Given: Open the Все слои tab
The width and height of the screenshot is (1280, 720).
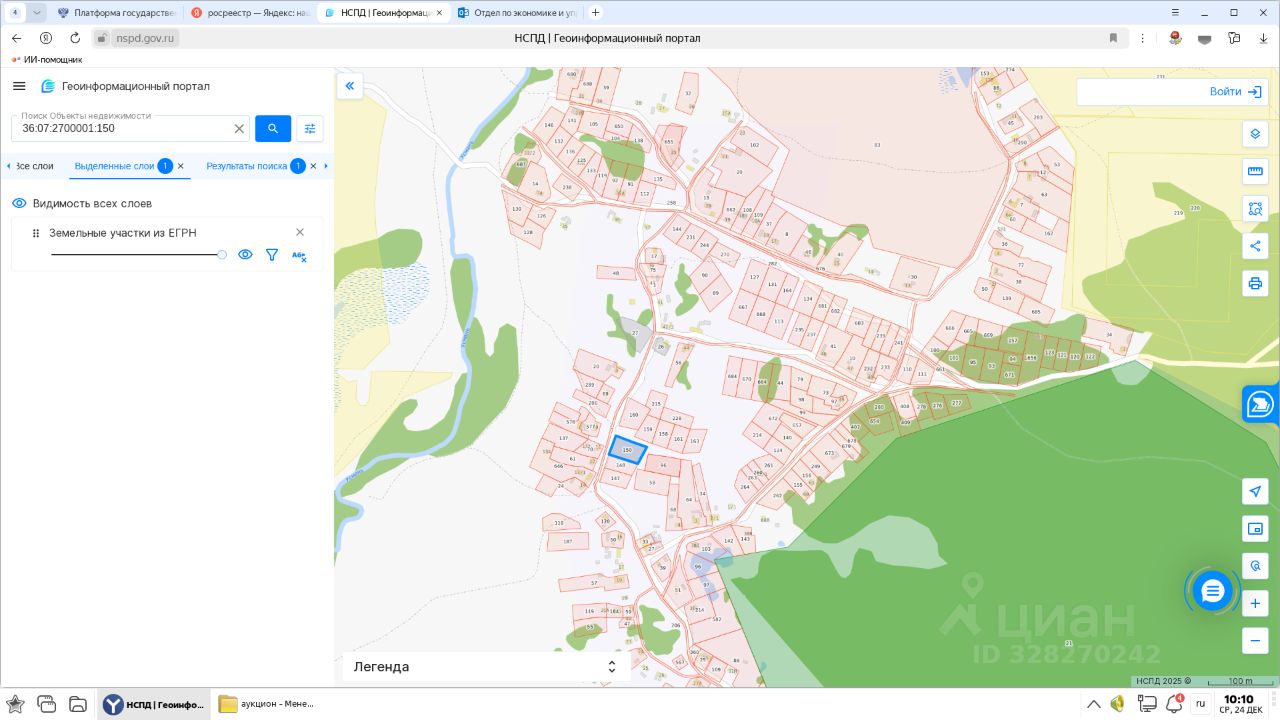Looking at the screenshot, I should pyautogui.click(x=34, y=166).
